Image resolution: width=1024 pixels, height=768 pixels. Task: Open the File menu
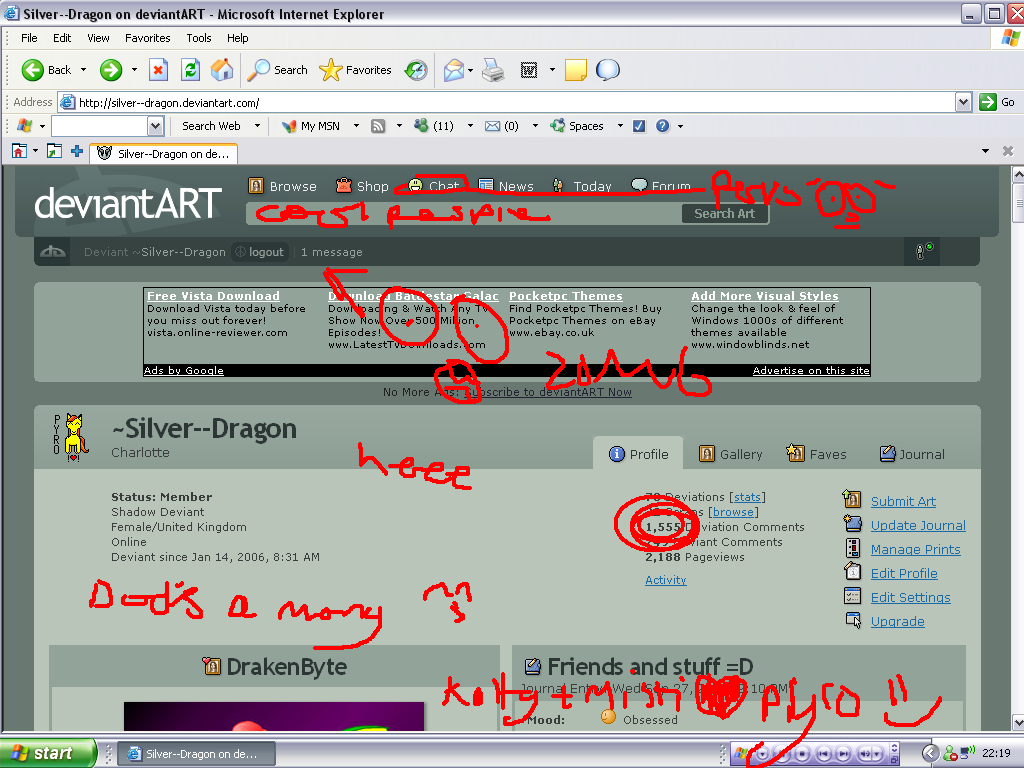29,38
